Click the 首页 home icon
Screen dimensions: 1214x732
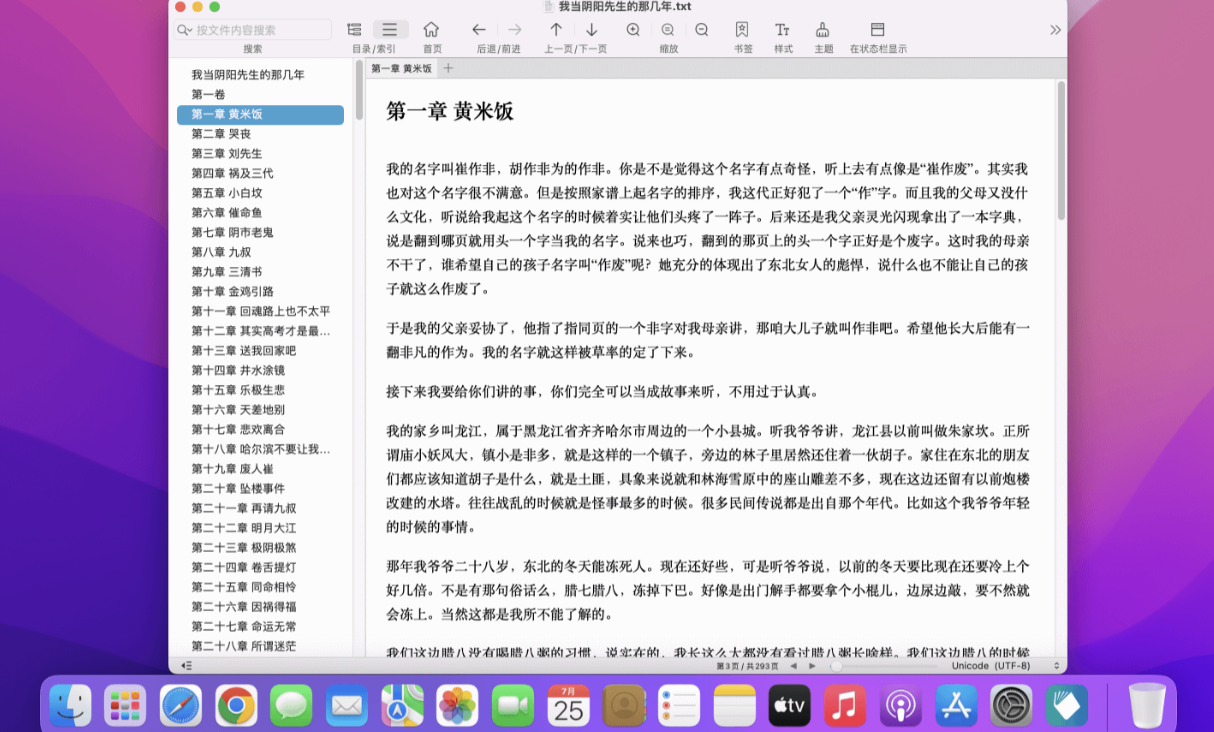[x=431, y=29]
